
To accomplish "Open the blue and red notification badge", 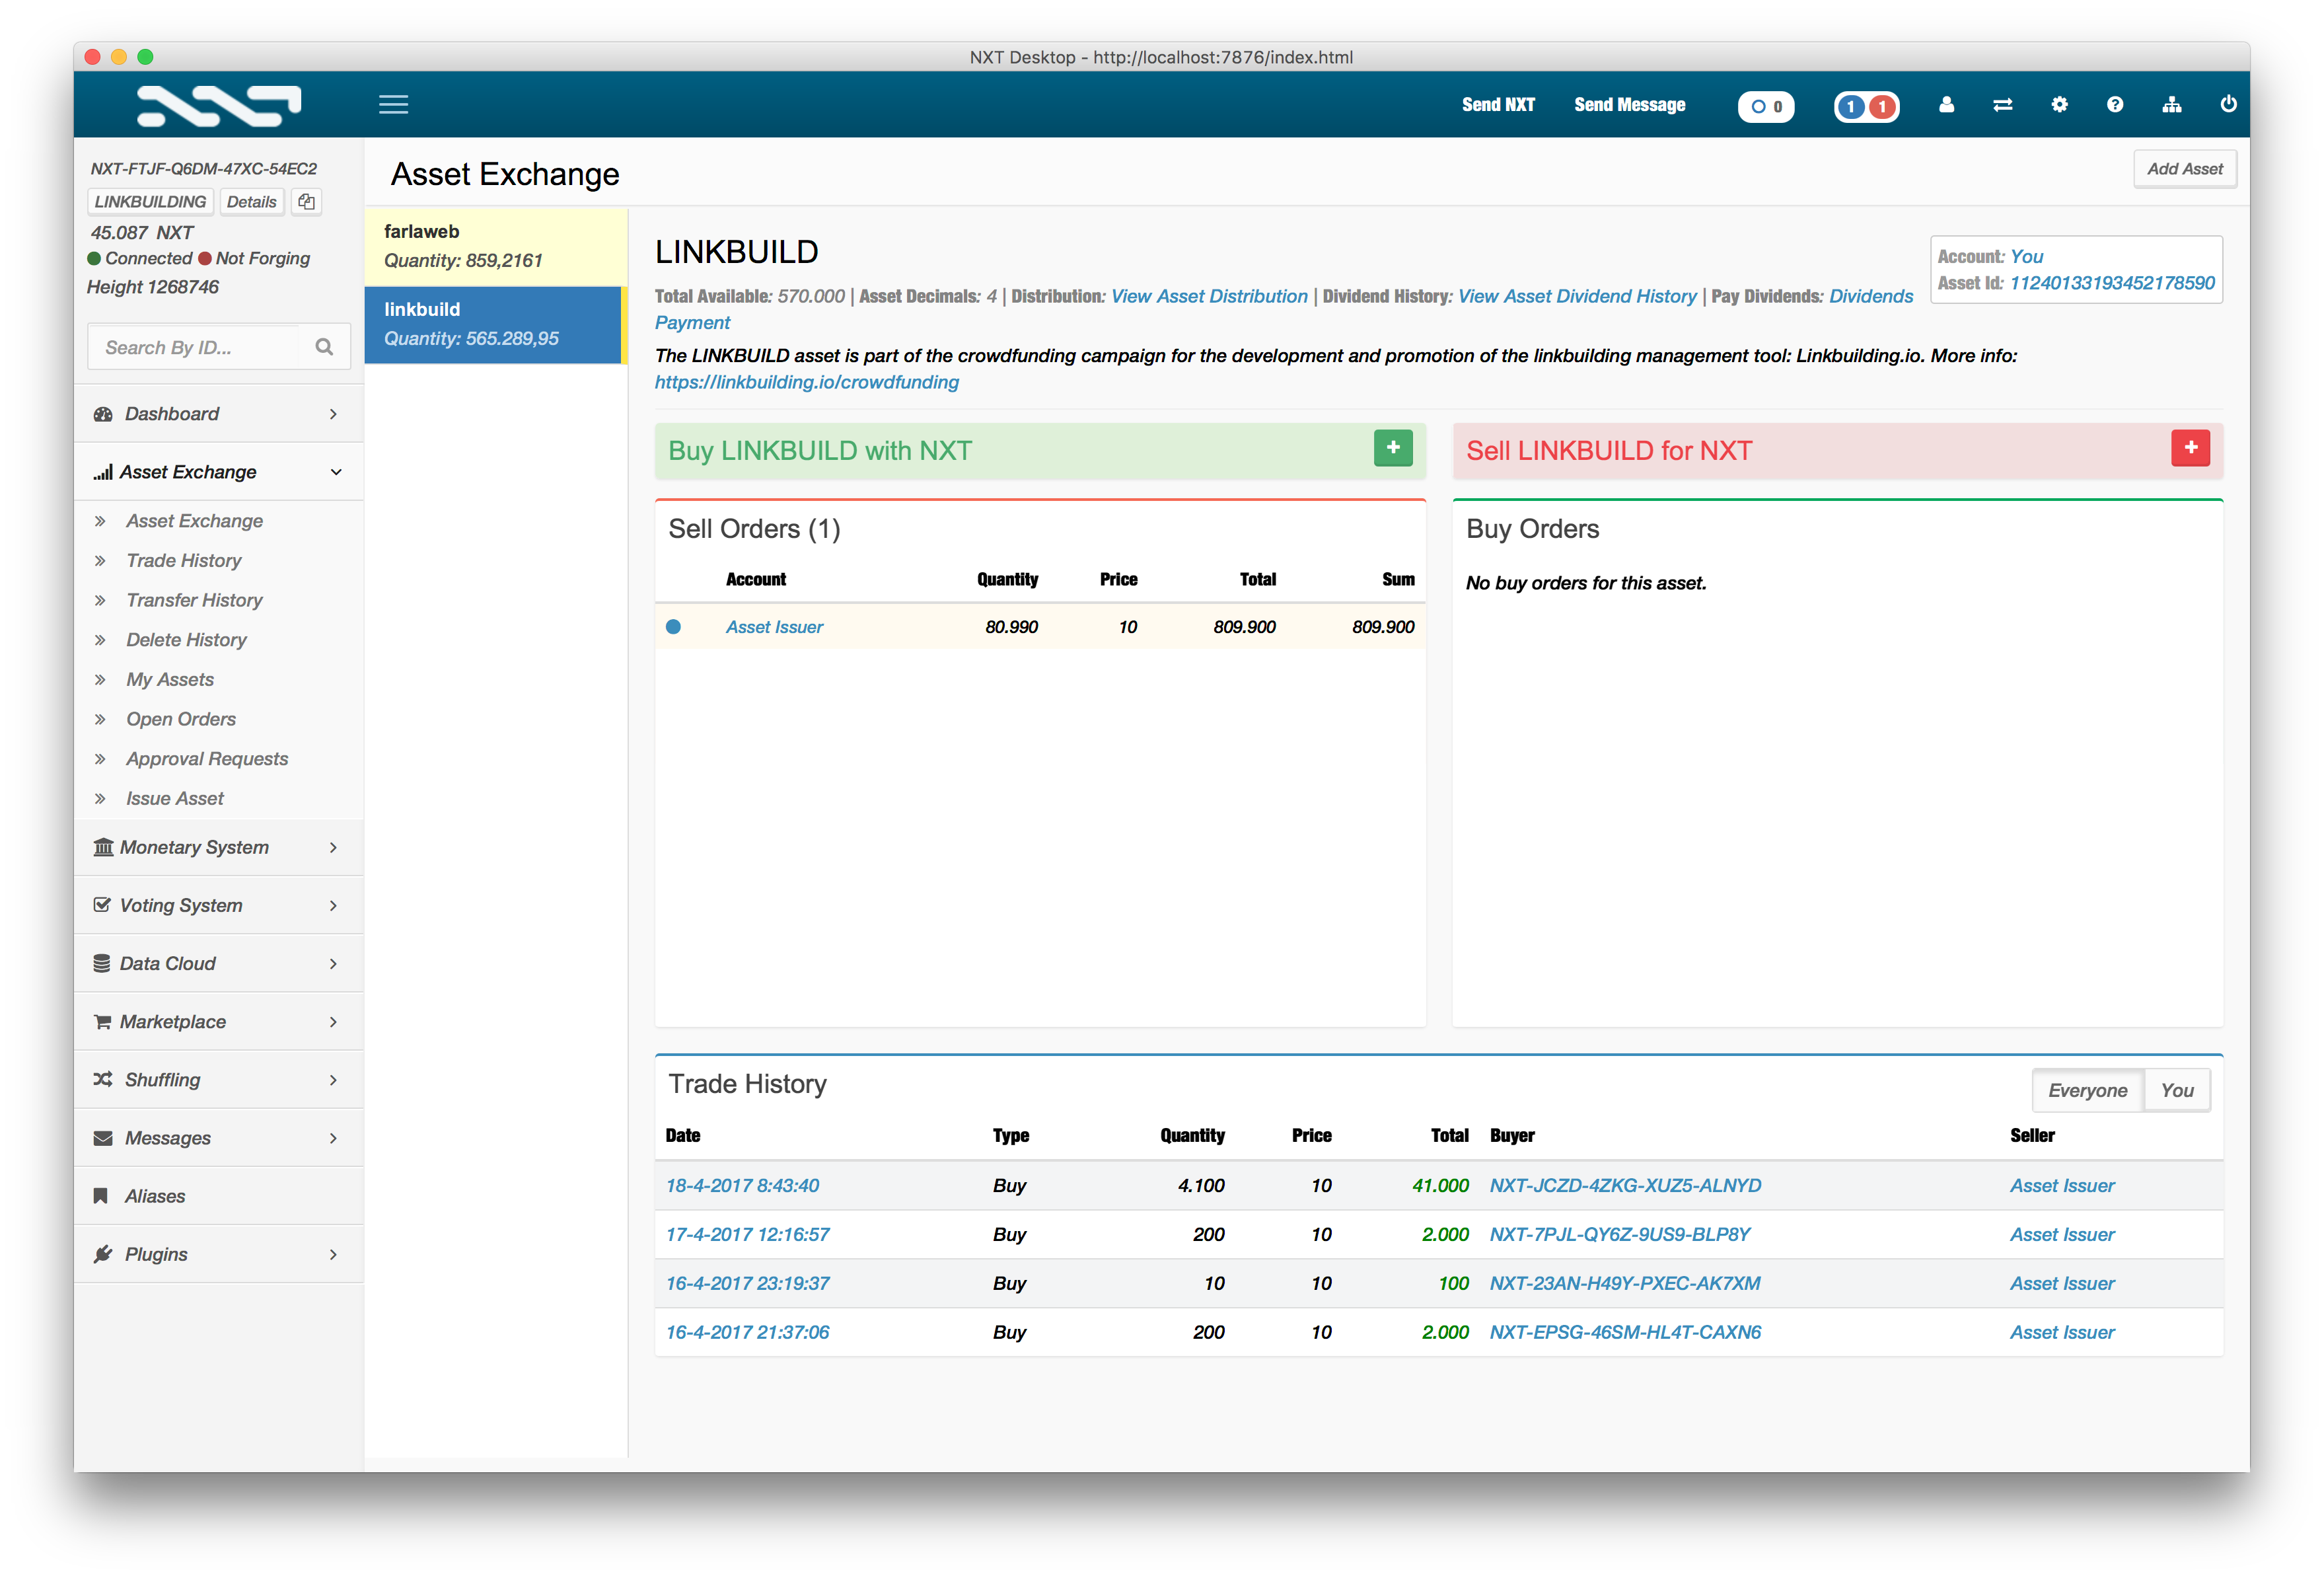I will pos(1866,106).
